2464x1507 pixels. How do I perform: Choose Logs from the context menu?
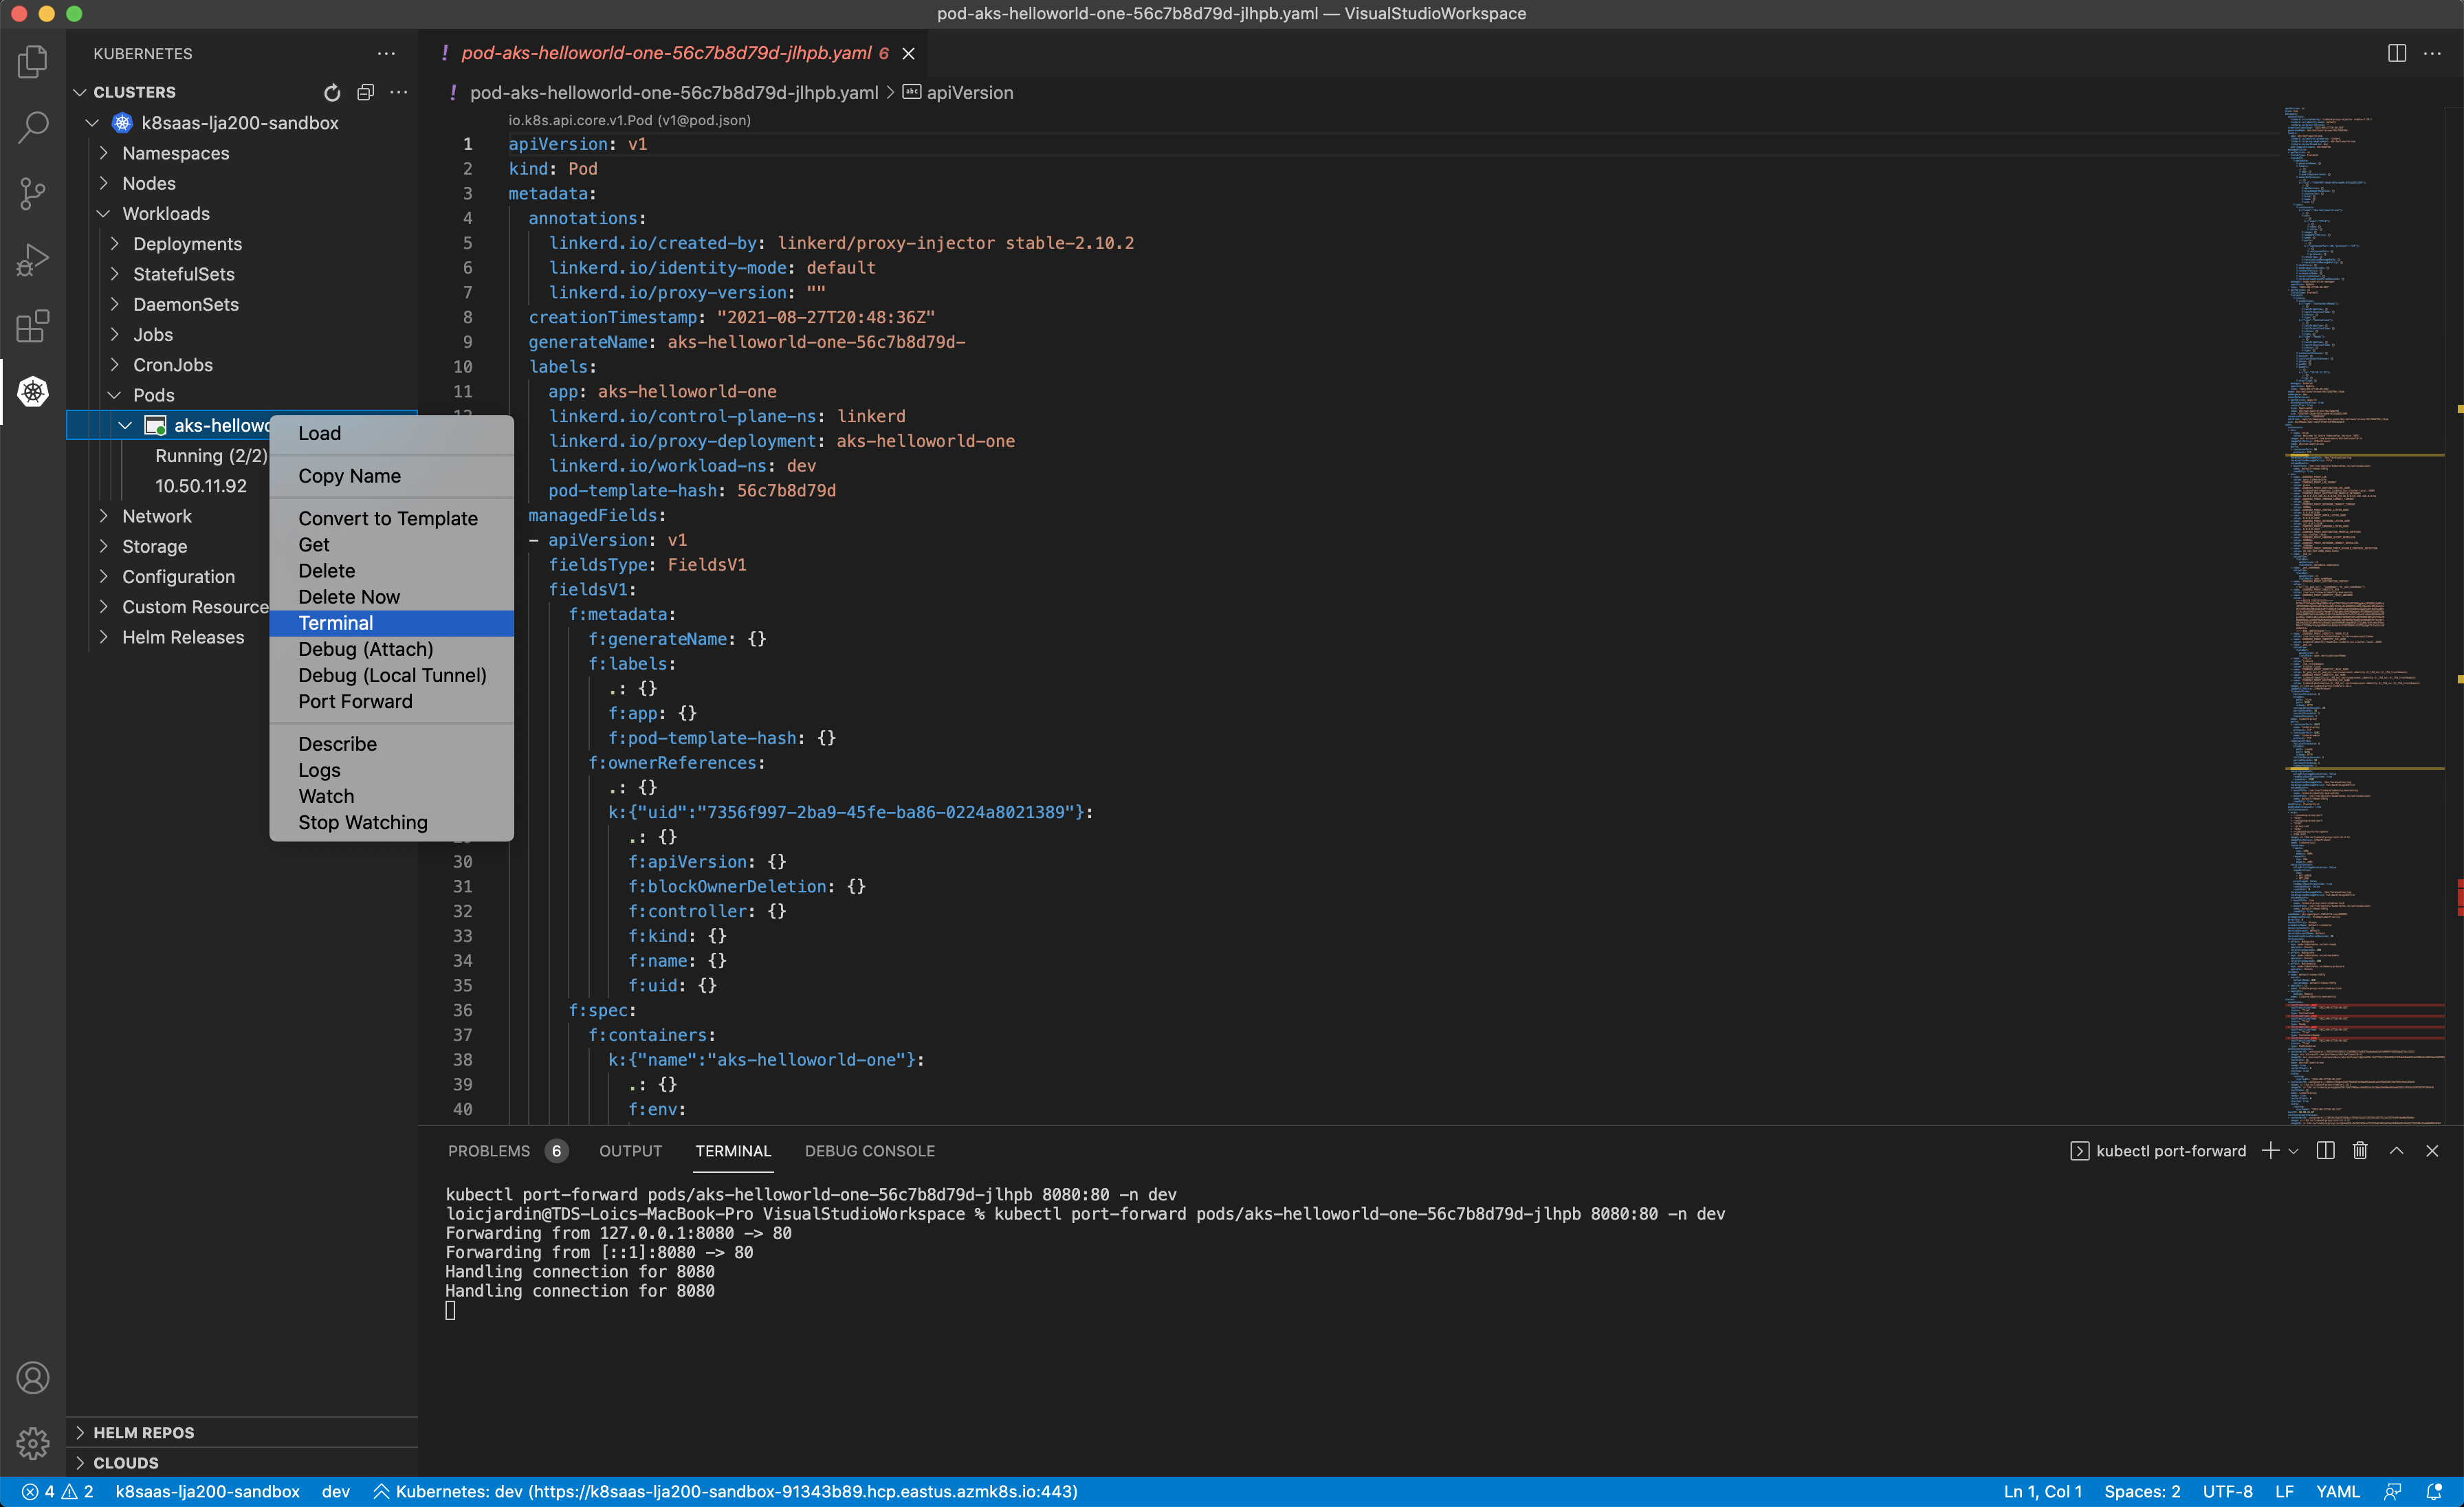[391, 770]
